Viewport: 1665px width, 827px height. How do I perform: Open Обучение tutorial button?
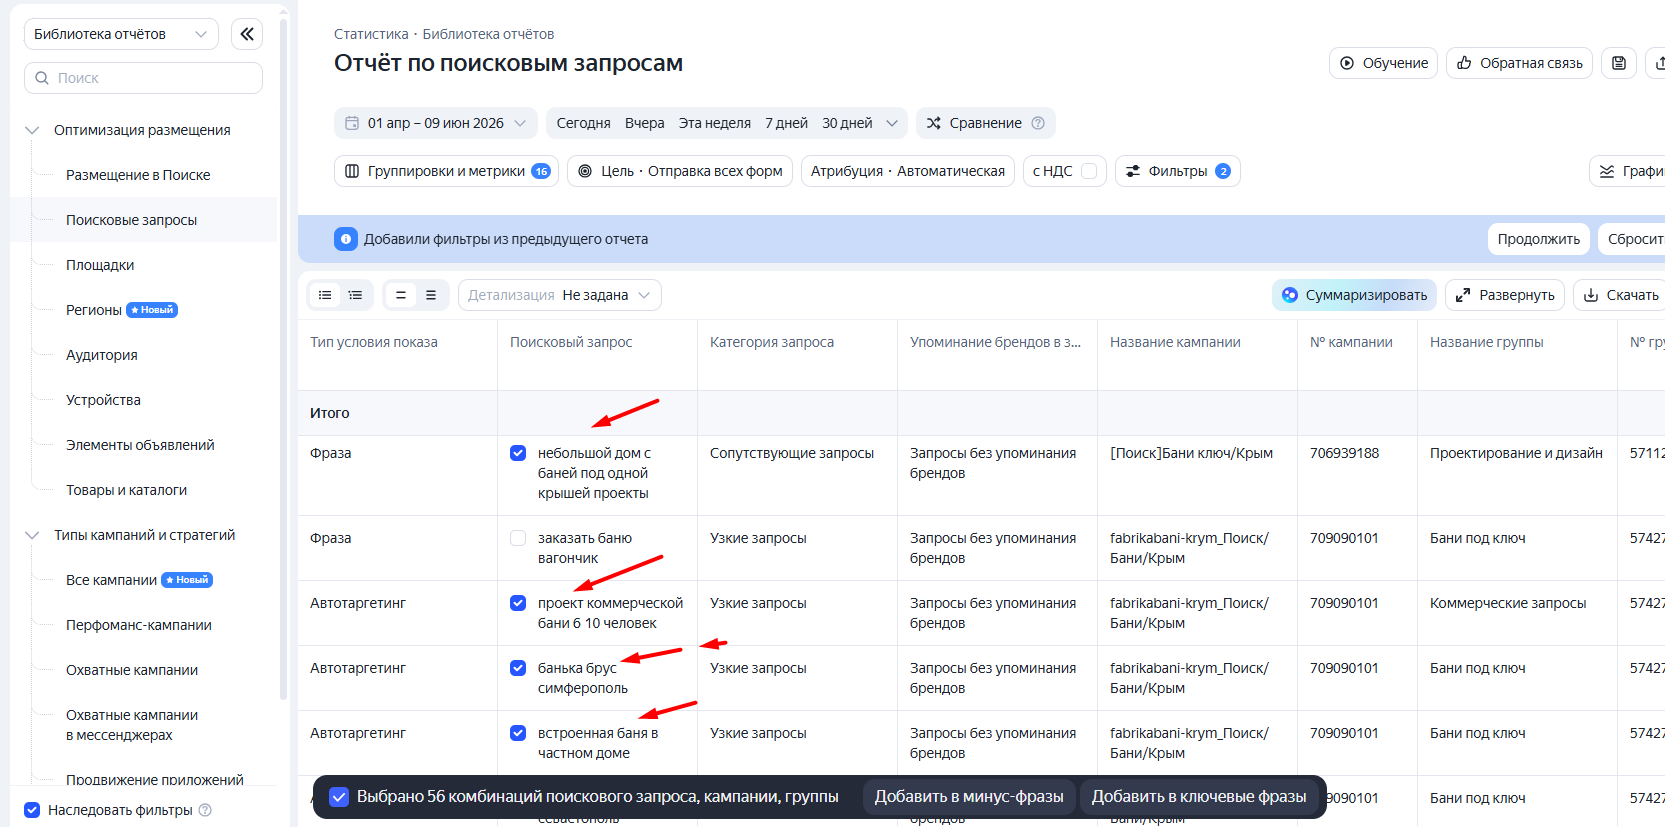tap(1383, 63)
